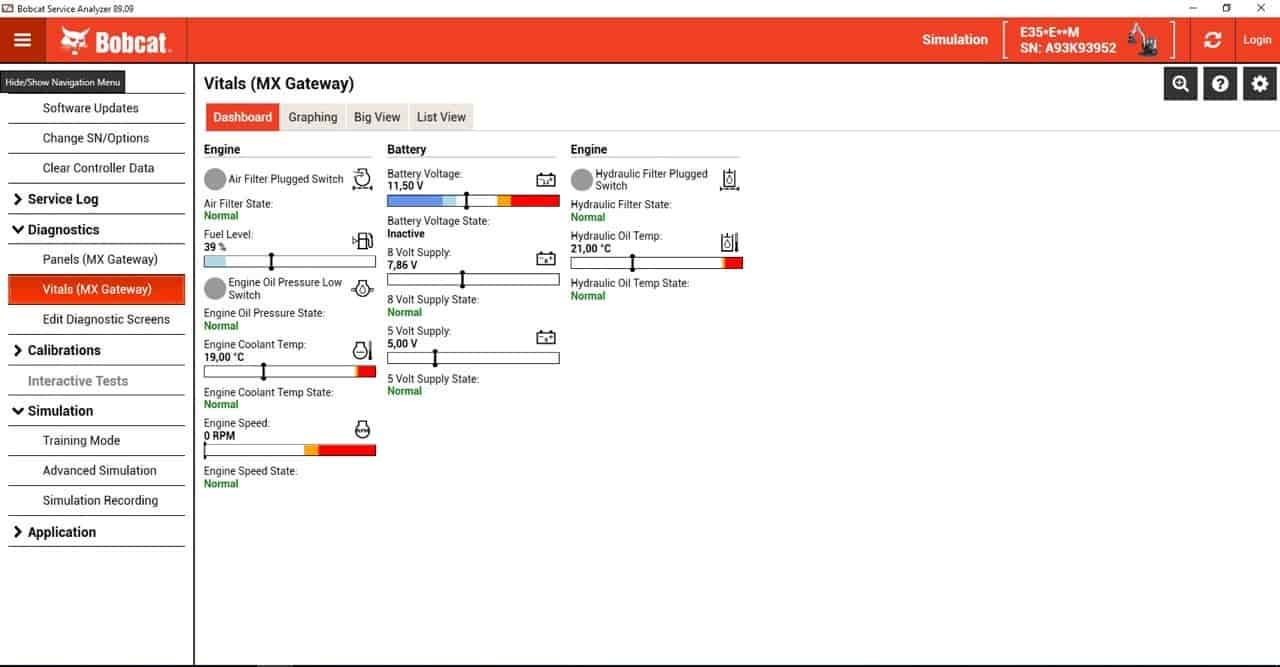Switch to the Graphing tab

(x=313, y=117)
